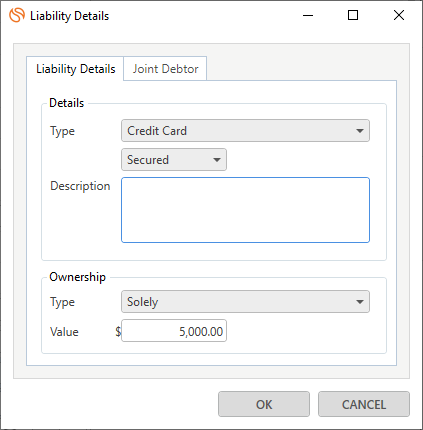
Task: Select the Liability Details tab
Action: tap(75, 69)
